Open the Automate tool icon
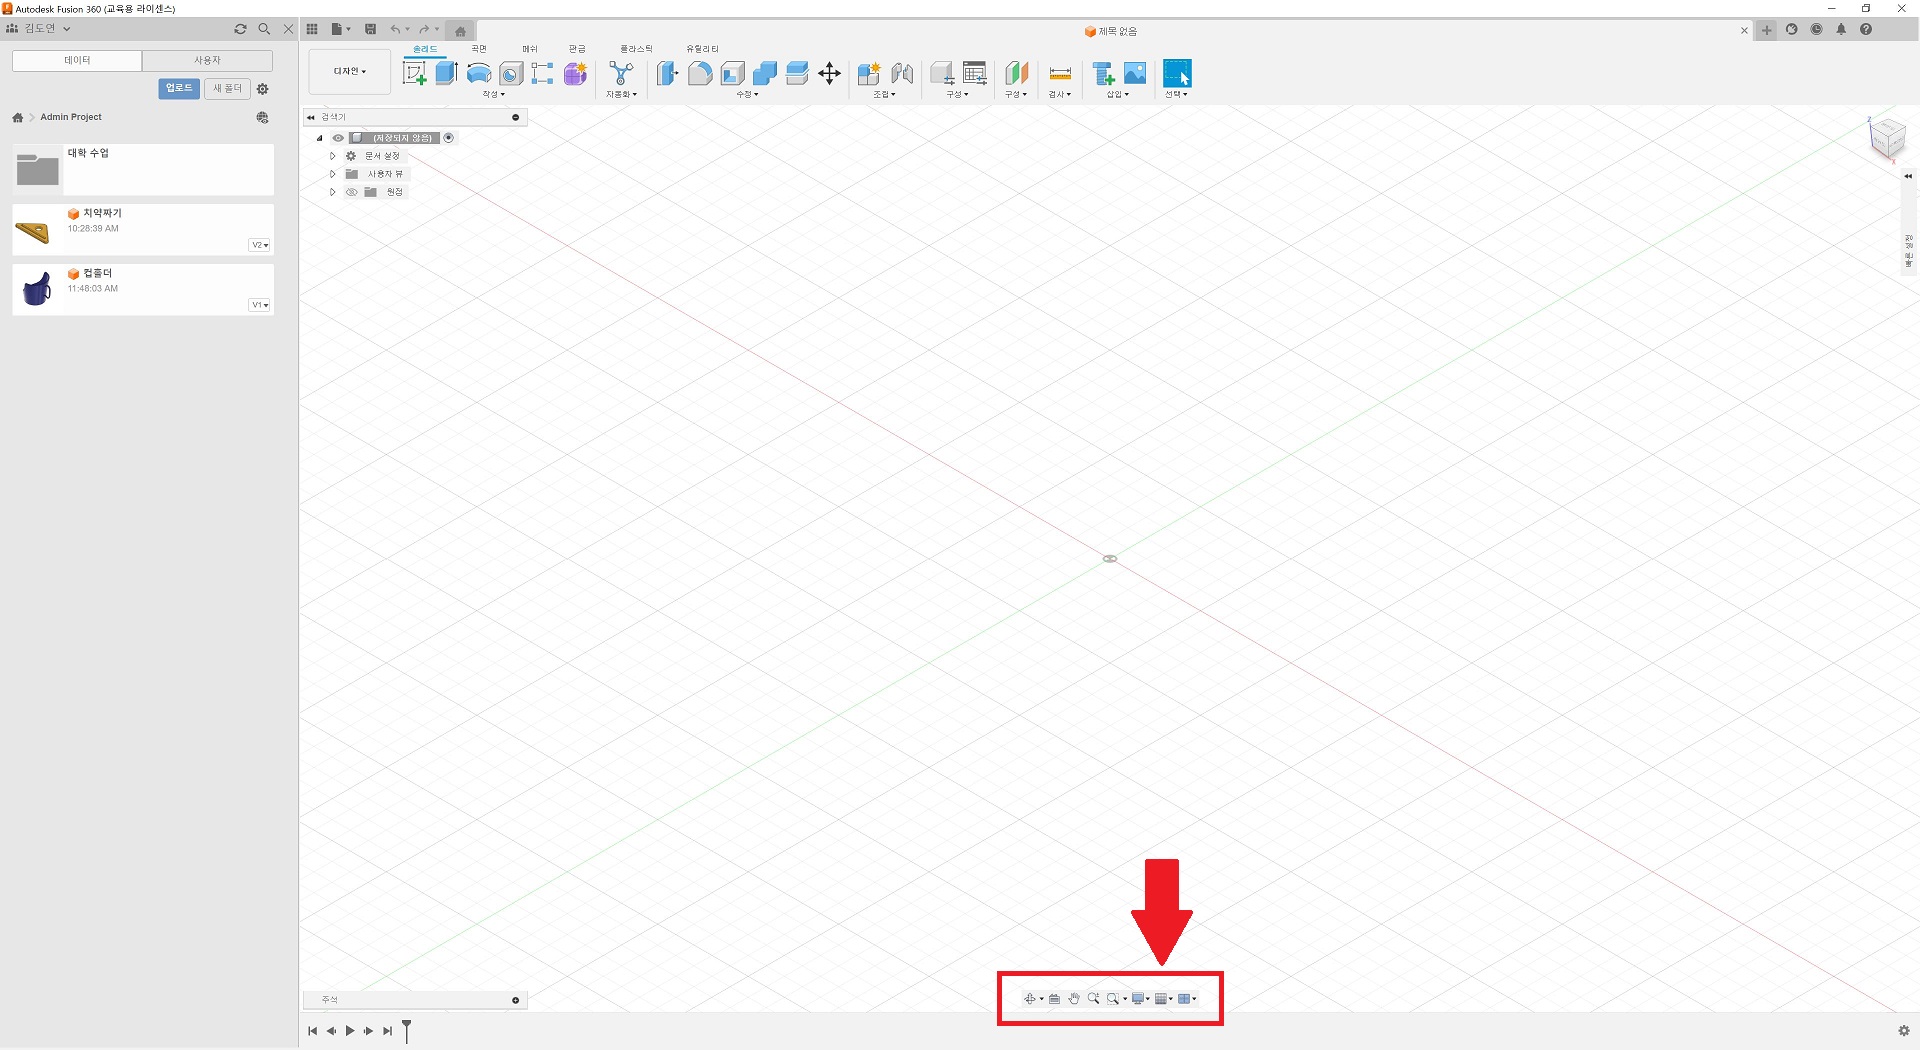Image resolution: width=1920 pixels, height=1050 pixels. 621,73
